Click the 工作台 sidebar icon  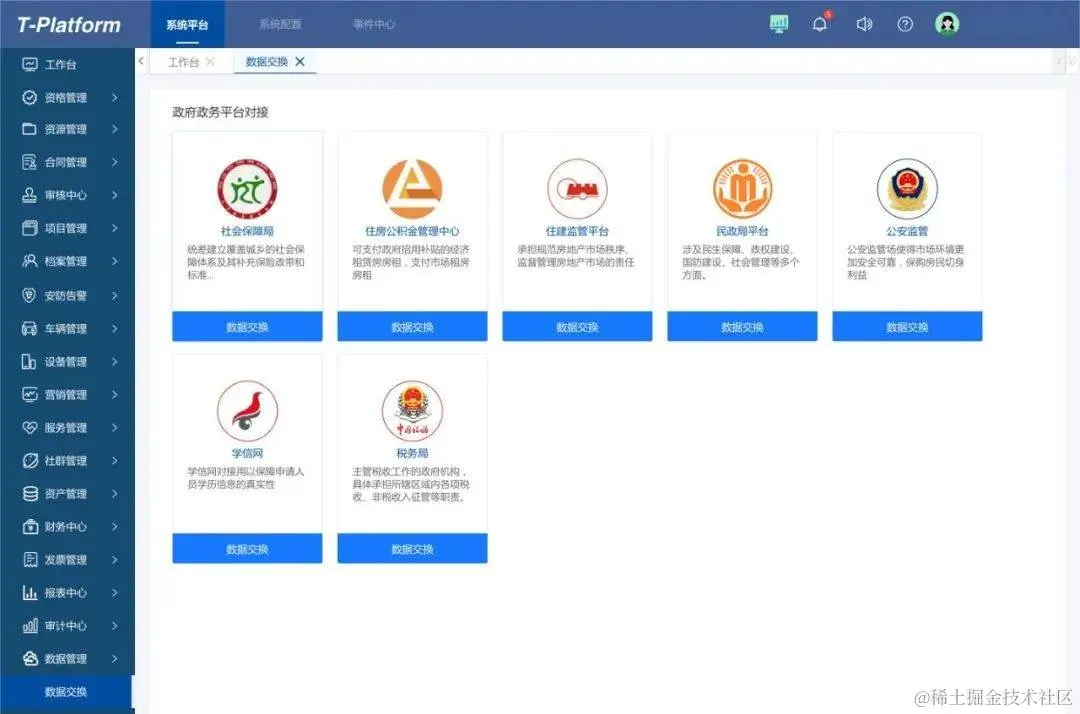click(30, 64)
